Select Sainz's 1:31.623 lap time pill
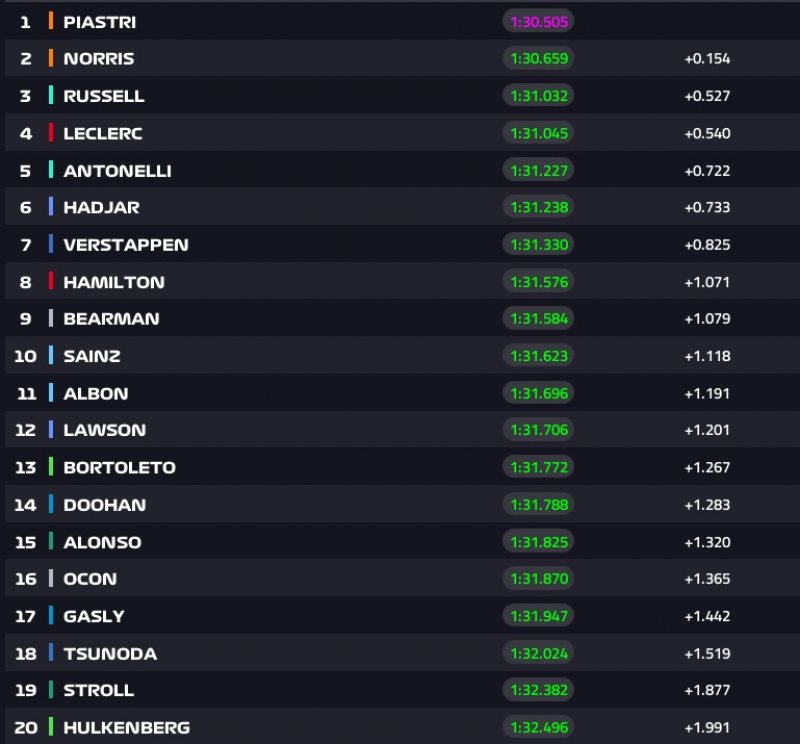Screen dimensions: 800x744 tap(539, 356)
